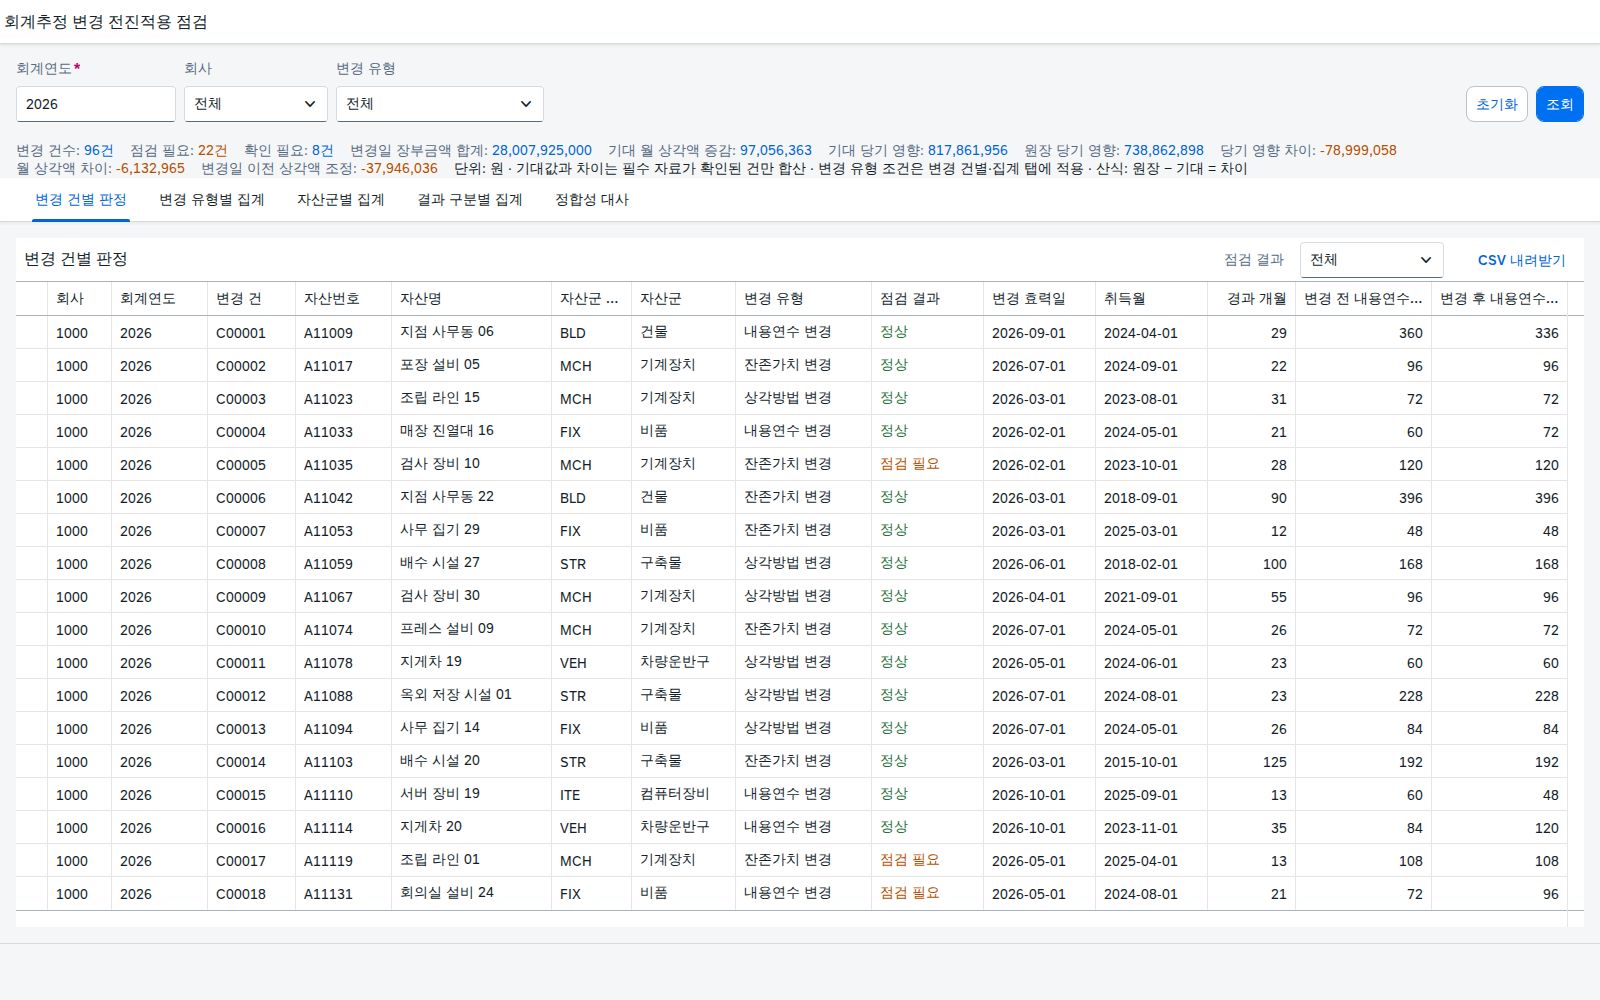Image resolution: width=1600 pixels, height=1000 pixels.
Task: Sort by the 자산명 column header
Action: 472,299
